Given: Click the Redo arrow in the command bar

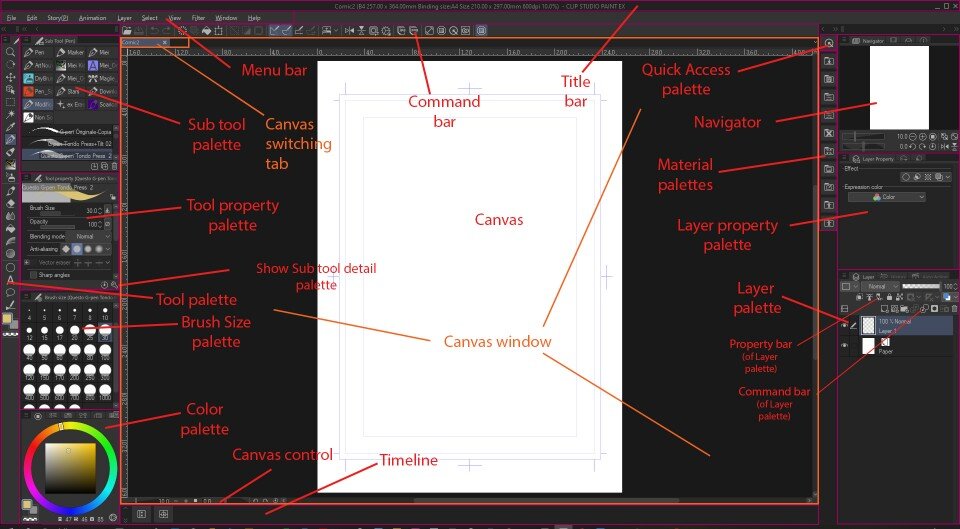Looking at the screenshot, I should 167,31.
